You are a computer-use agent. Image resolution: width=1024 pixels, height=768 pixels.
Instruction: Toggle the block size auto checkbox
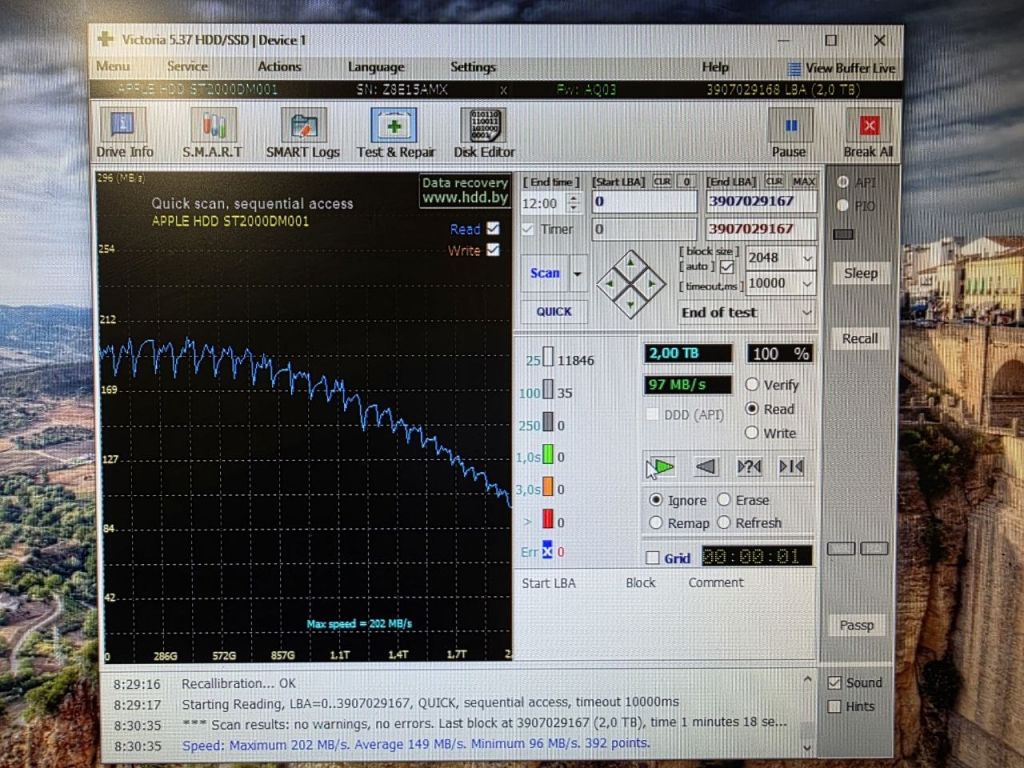coord(726,267)
